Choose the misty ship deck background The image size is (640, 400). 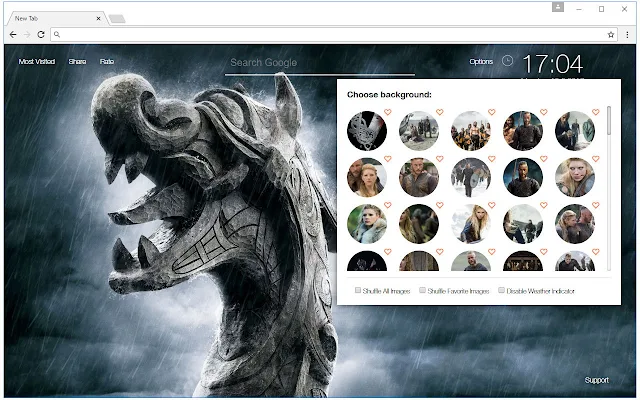click(523, 224)
